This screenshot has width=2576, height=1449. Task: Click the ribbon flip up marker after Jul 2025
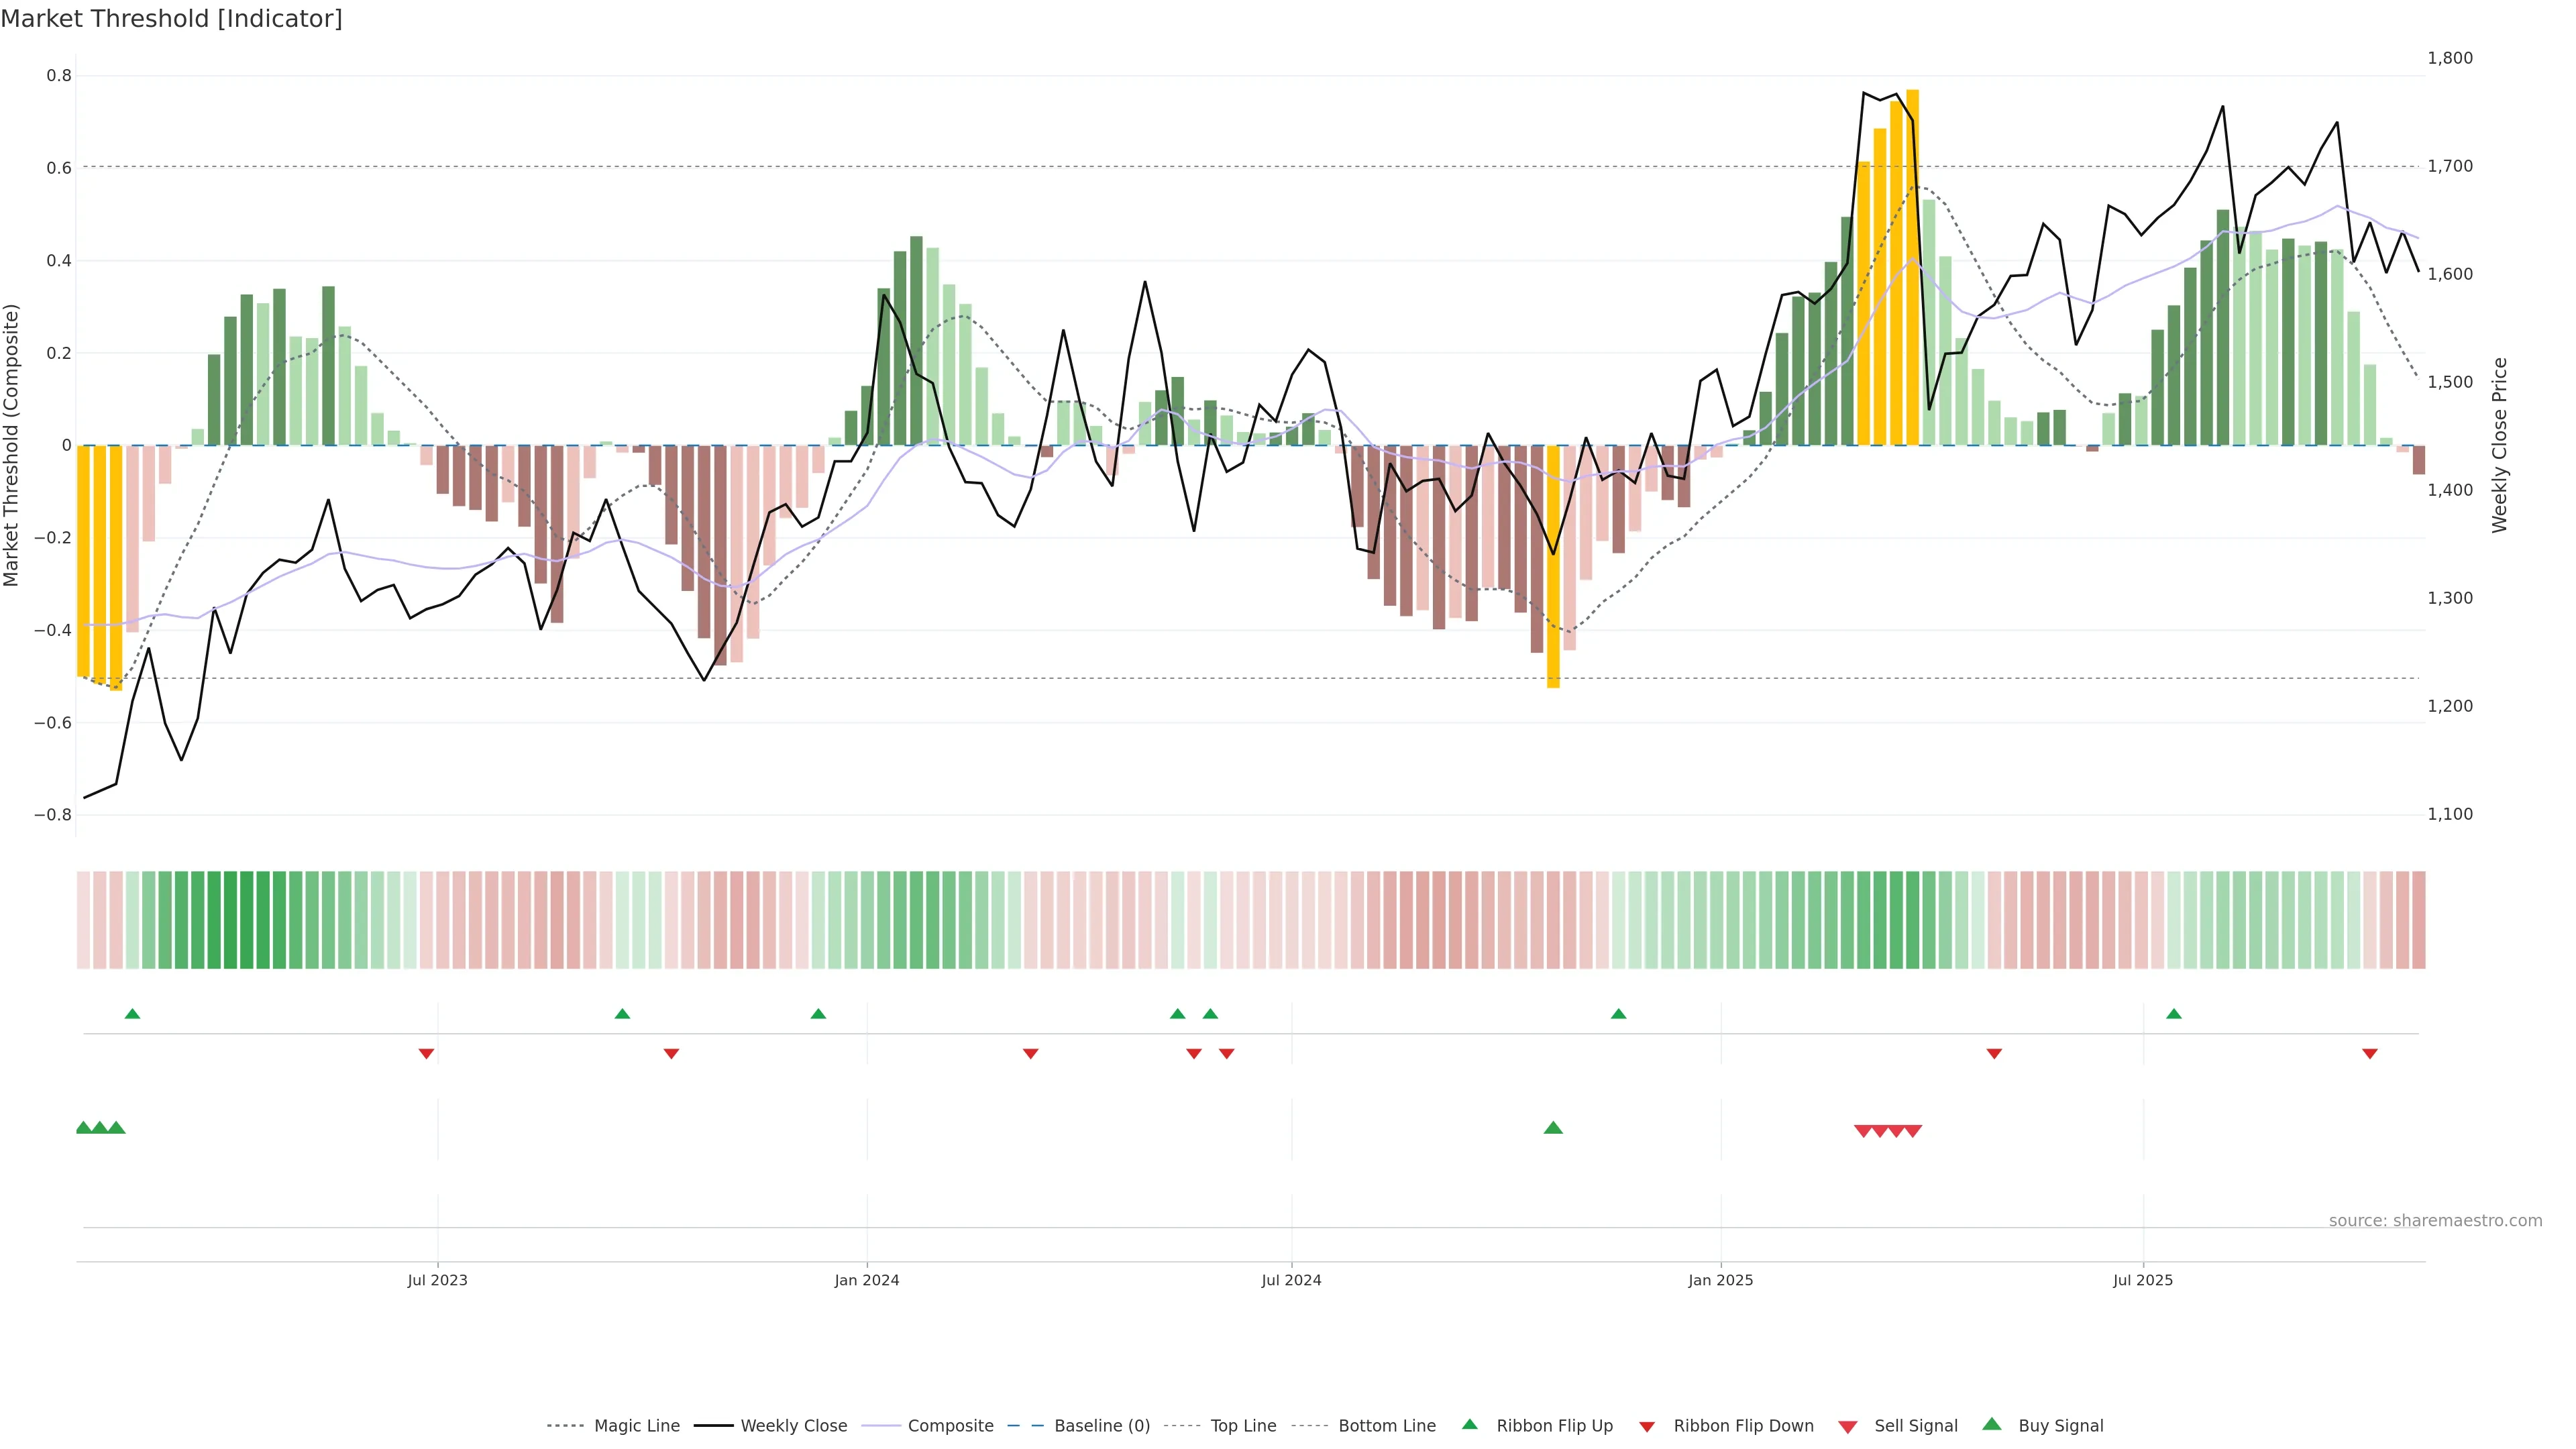[x=2173, y=1014]
